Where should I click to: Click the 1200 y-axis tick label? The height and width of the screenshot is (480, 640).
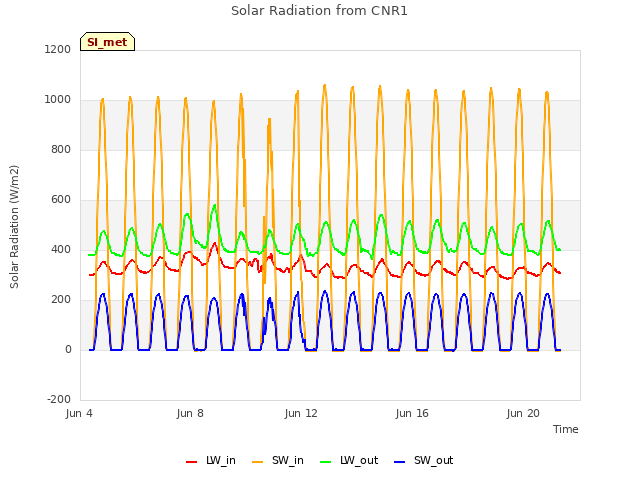tap(58, 49)
